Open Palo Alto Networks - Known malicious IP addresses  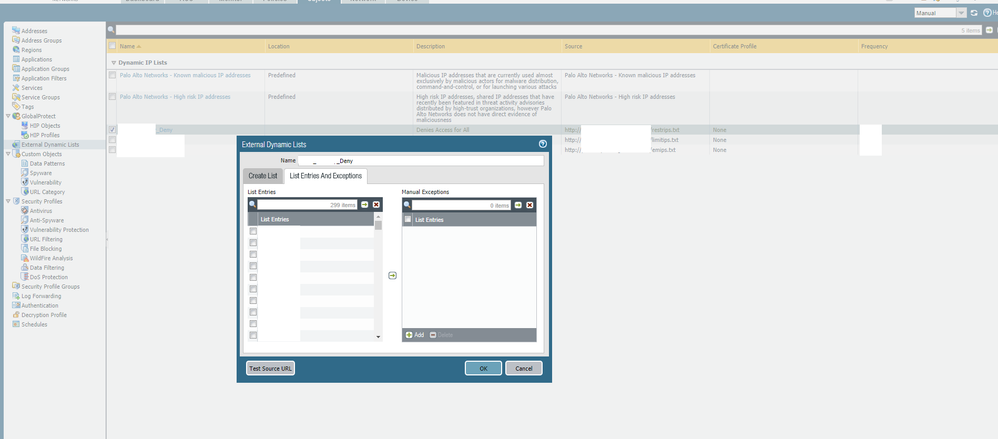tap(185, 75)
